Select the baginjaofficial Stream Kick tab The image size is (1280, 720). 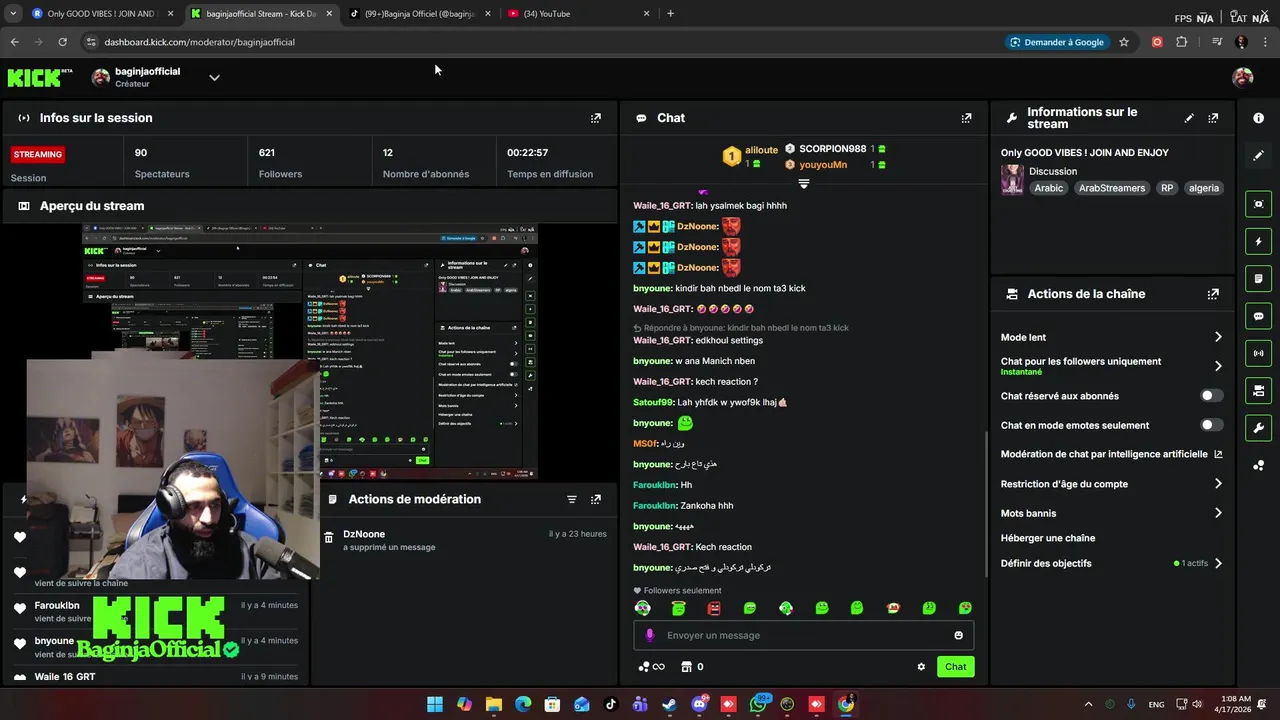tap(262, 14)
